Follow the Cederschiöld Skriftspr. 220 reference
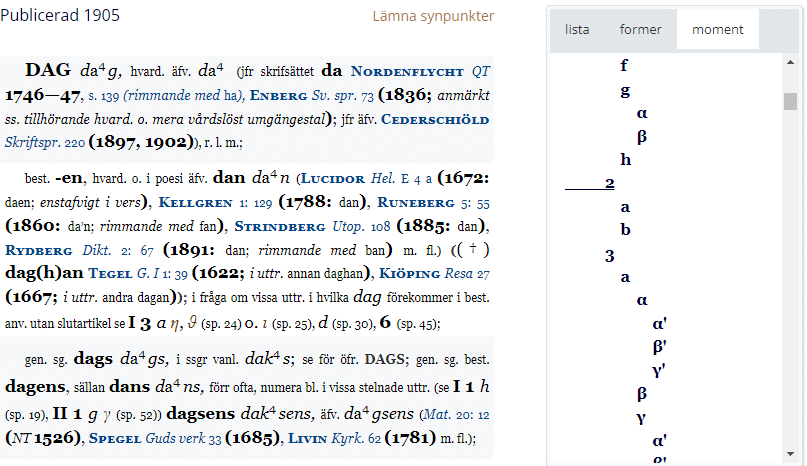The image size is (807, 466). [247, 131]
